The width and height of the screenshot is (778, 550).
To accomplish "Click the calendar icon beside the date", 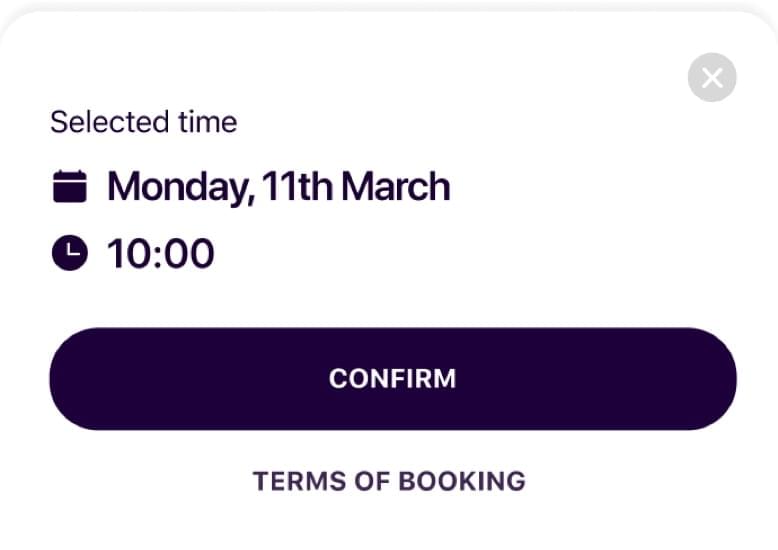I will pyautogui.click(x=69, y=187).
